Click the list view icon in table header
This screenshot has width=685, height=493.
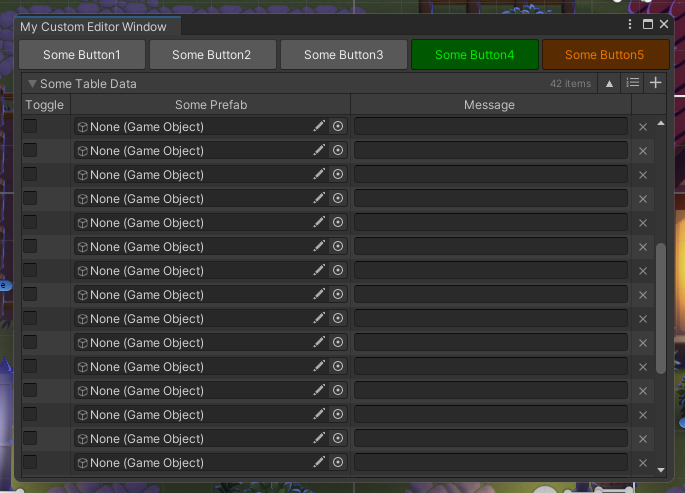tap(632, 84)
